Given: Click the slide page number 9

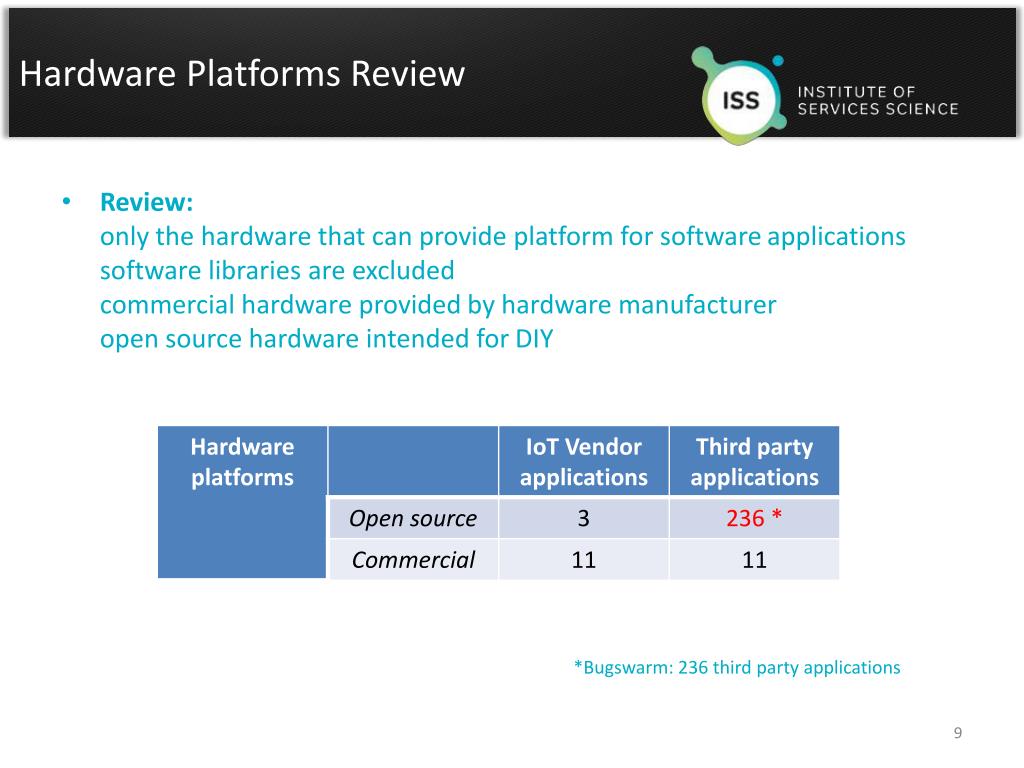Looking at the screenshot, I should (x=957, y=733).
